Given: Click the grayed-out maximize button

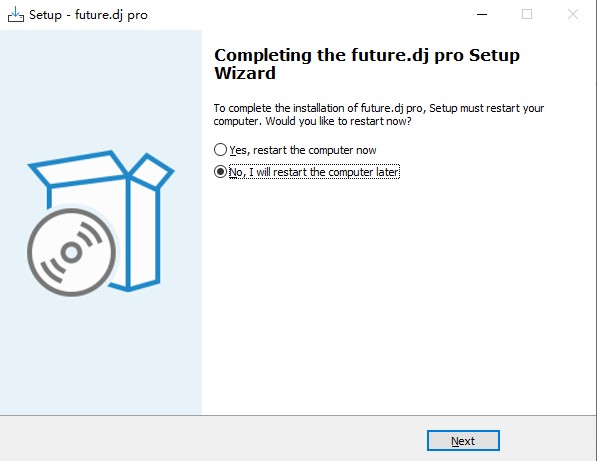Looking at the screenshot, I should pos(527,14).
